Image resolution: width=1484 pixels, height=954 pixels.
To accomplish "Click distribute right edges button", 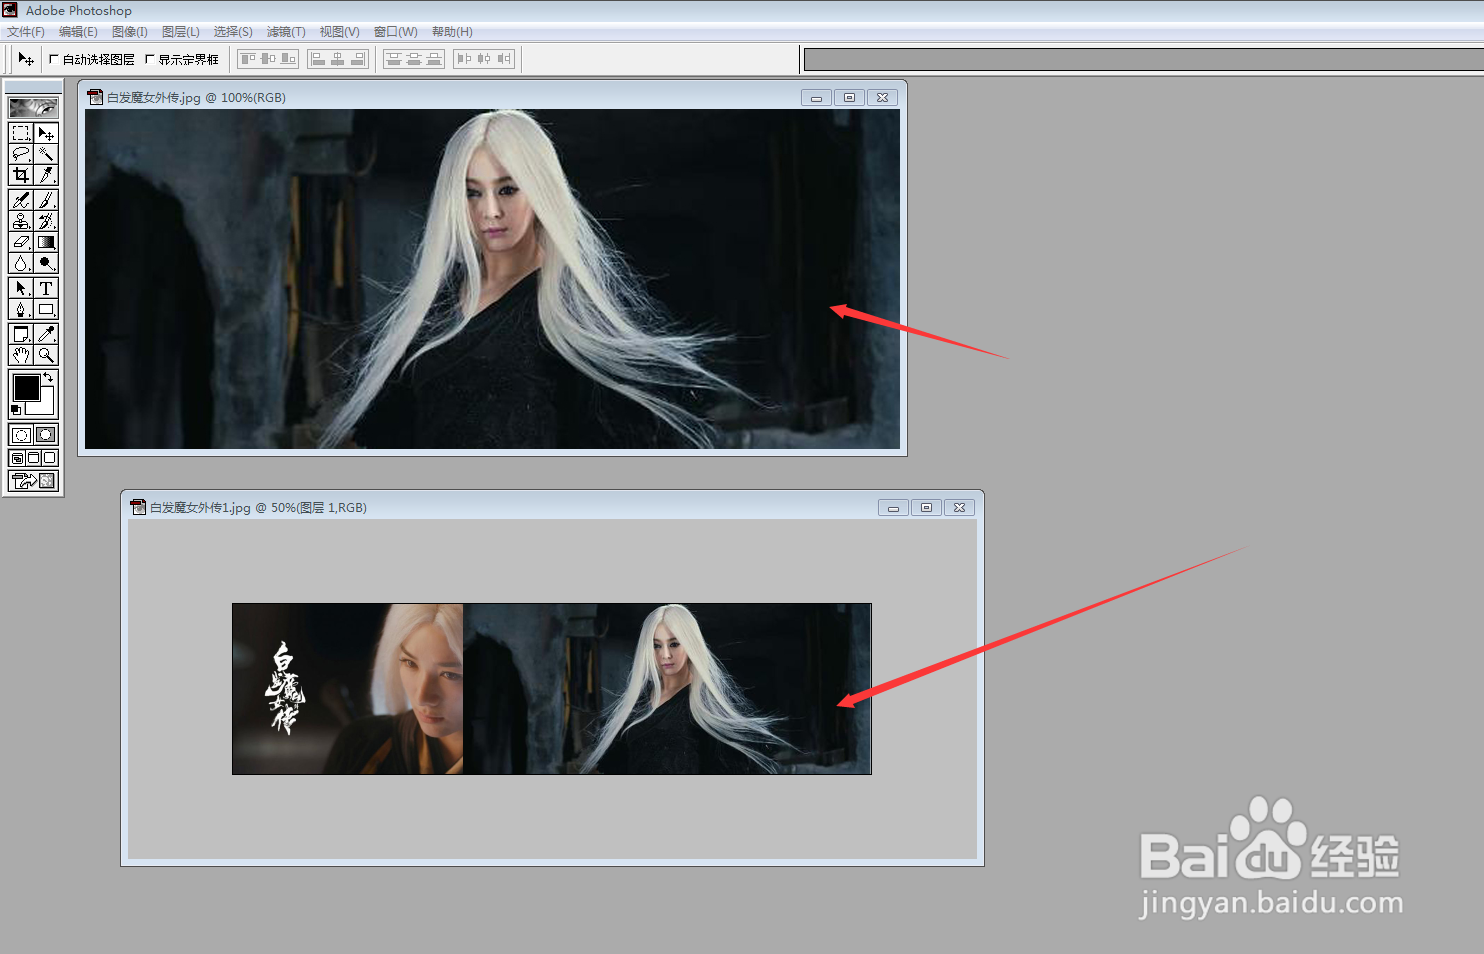I will (x=504, y=59).
